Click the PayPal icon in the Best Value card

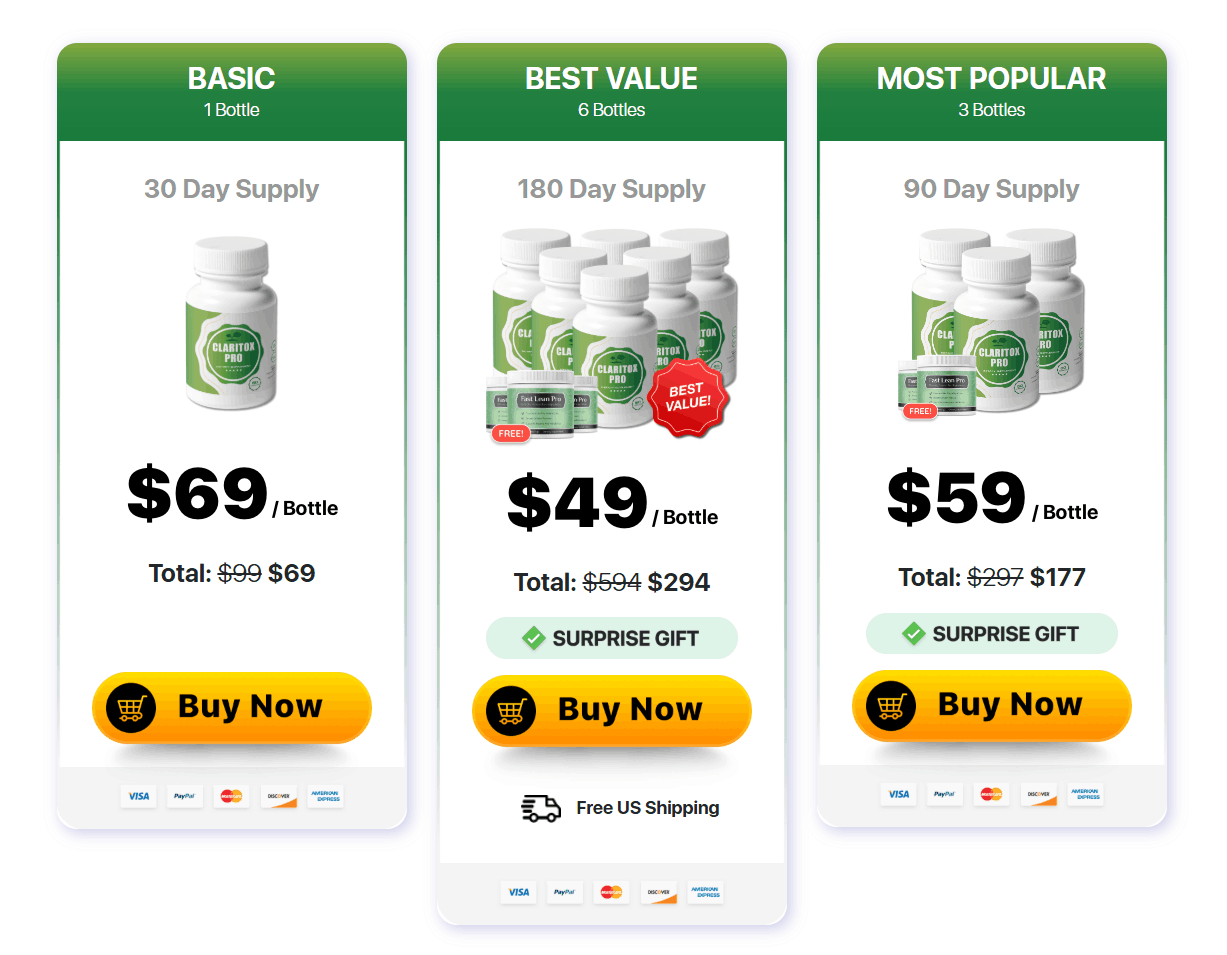click(564, 892)
